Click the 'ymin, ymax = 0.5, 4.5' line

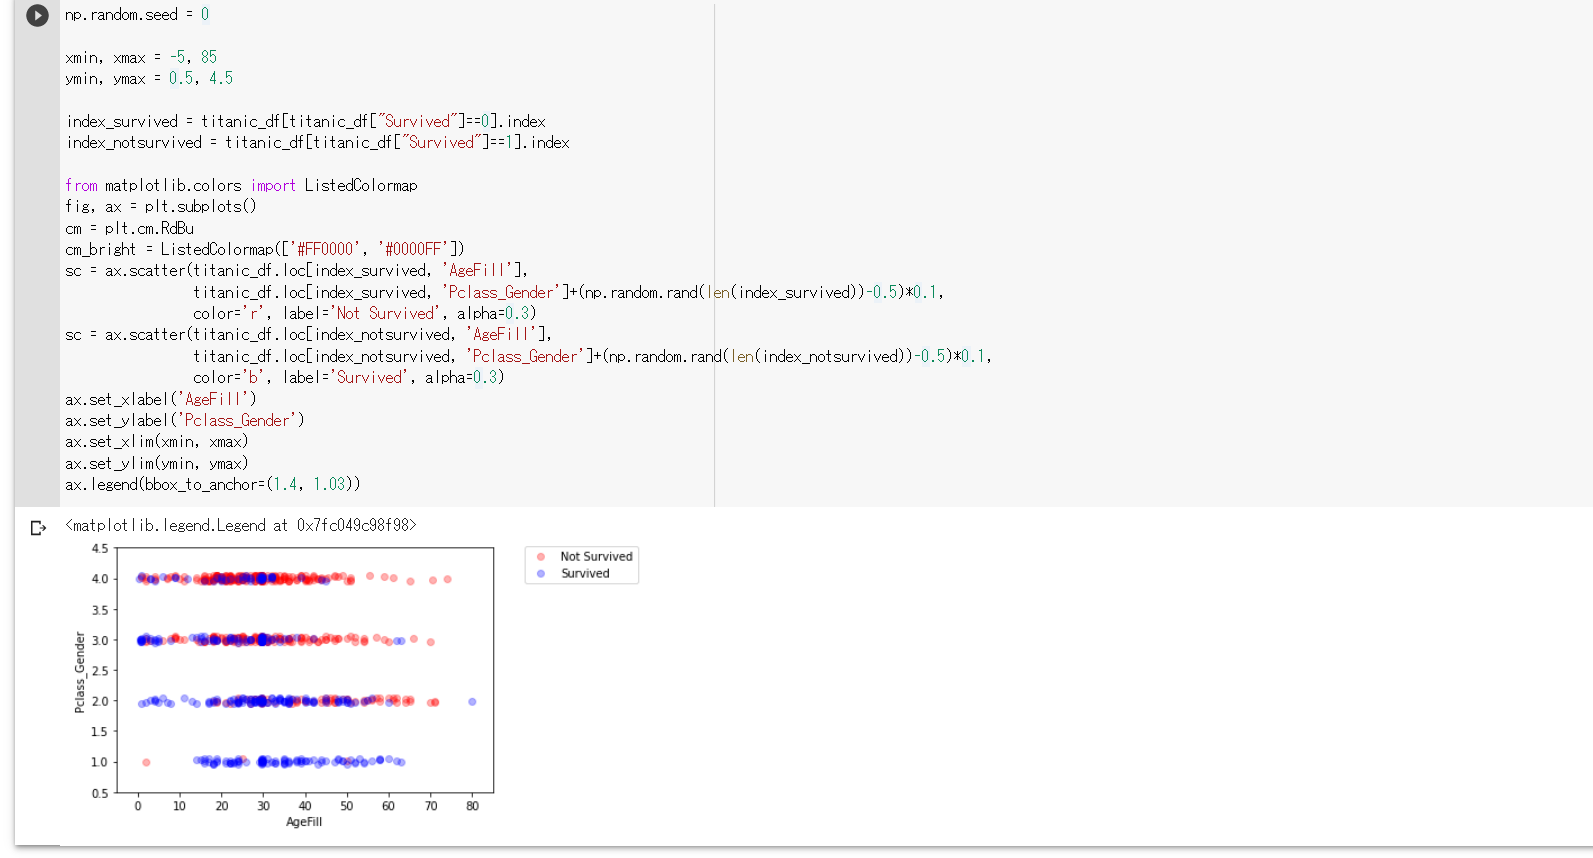(x=149, y=78)
